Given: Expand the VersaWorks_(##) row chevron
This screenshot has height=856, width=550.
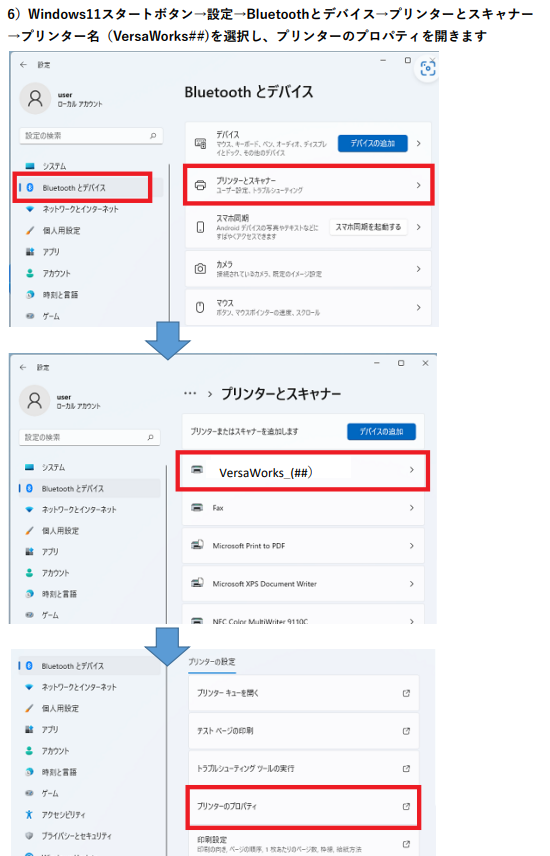Looking at the screenshot, I should tap(411, 470).
